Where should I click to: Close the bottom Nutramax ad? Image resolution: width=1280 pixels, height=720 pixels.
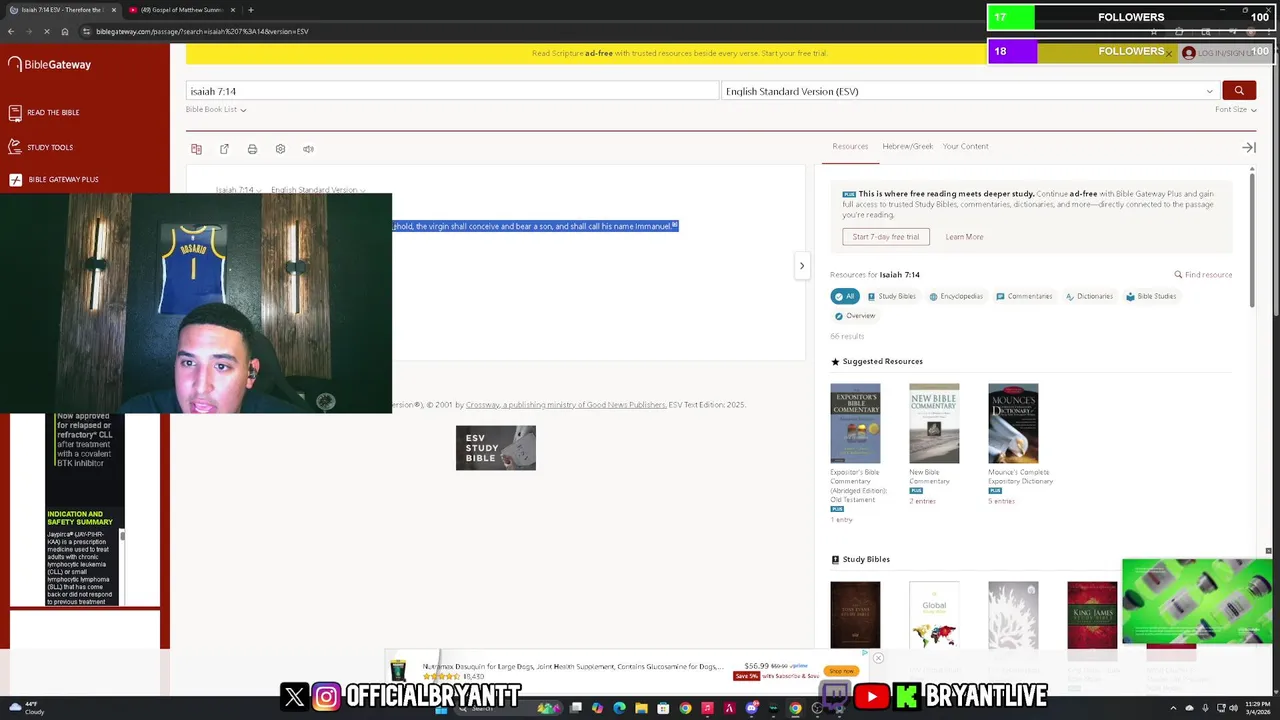[878, 658]
